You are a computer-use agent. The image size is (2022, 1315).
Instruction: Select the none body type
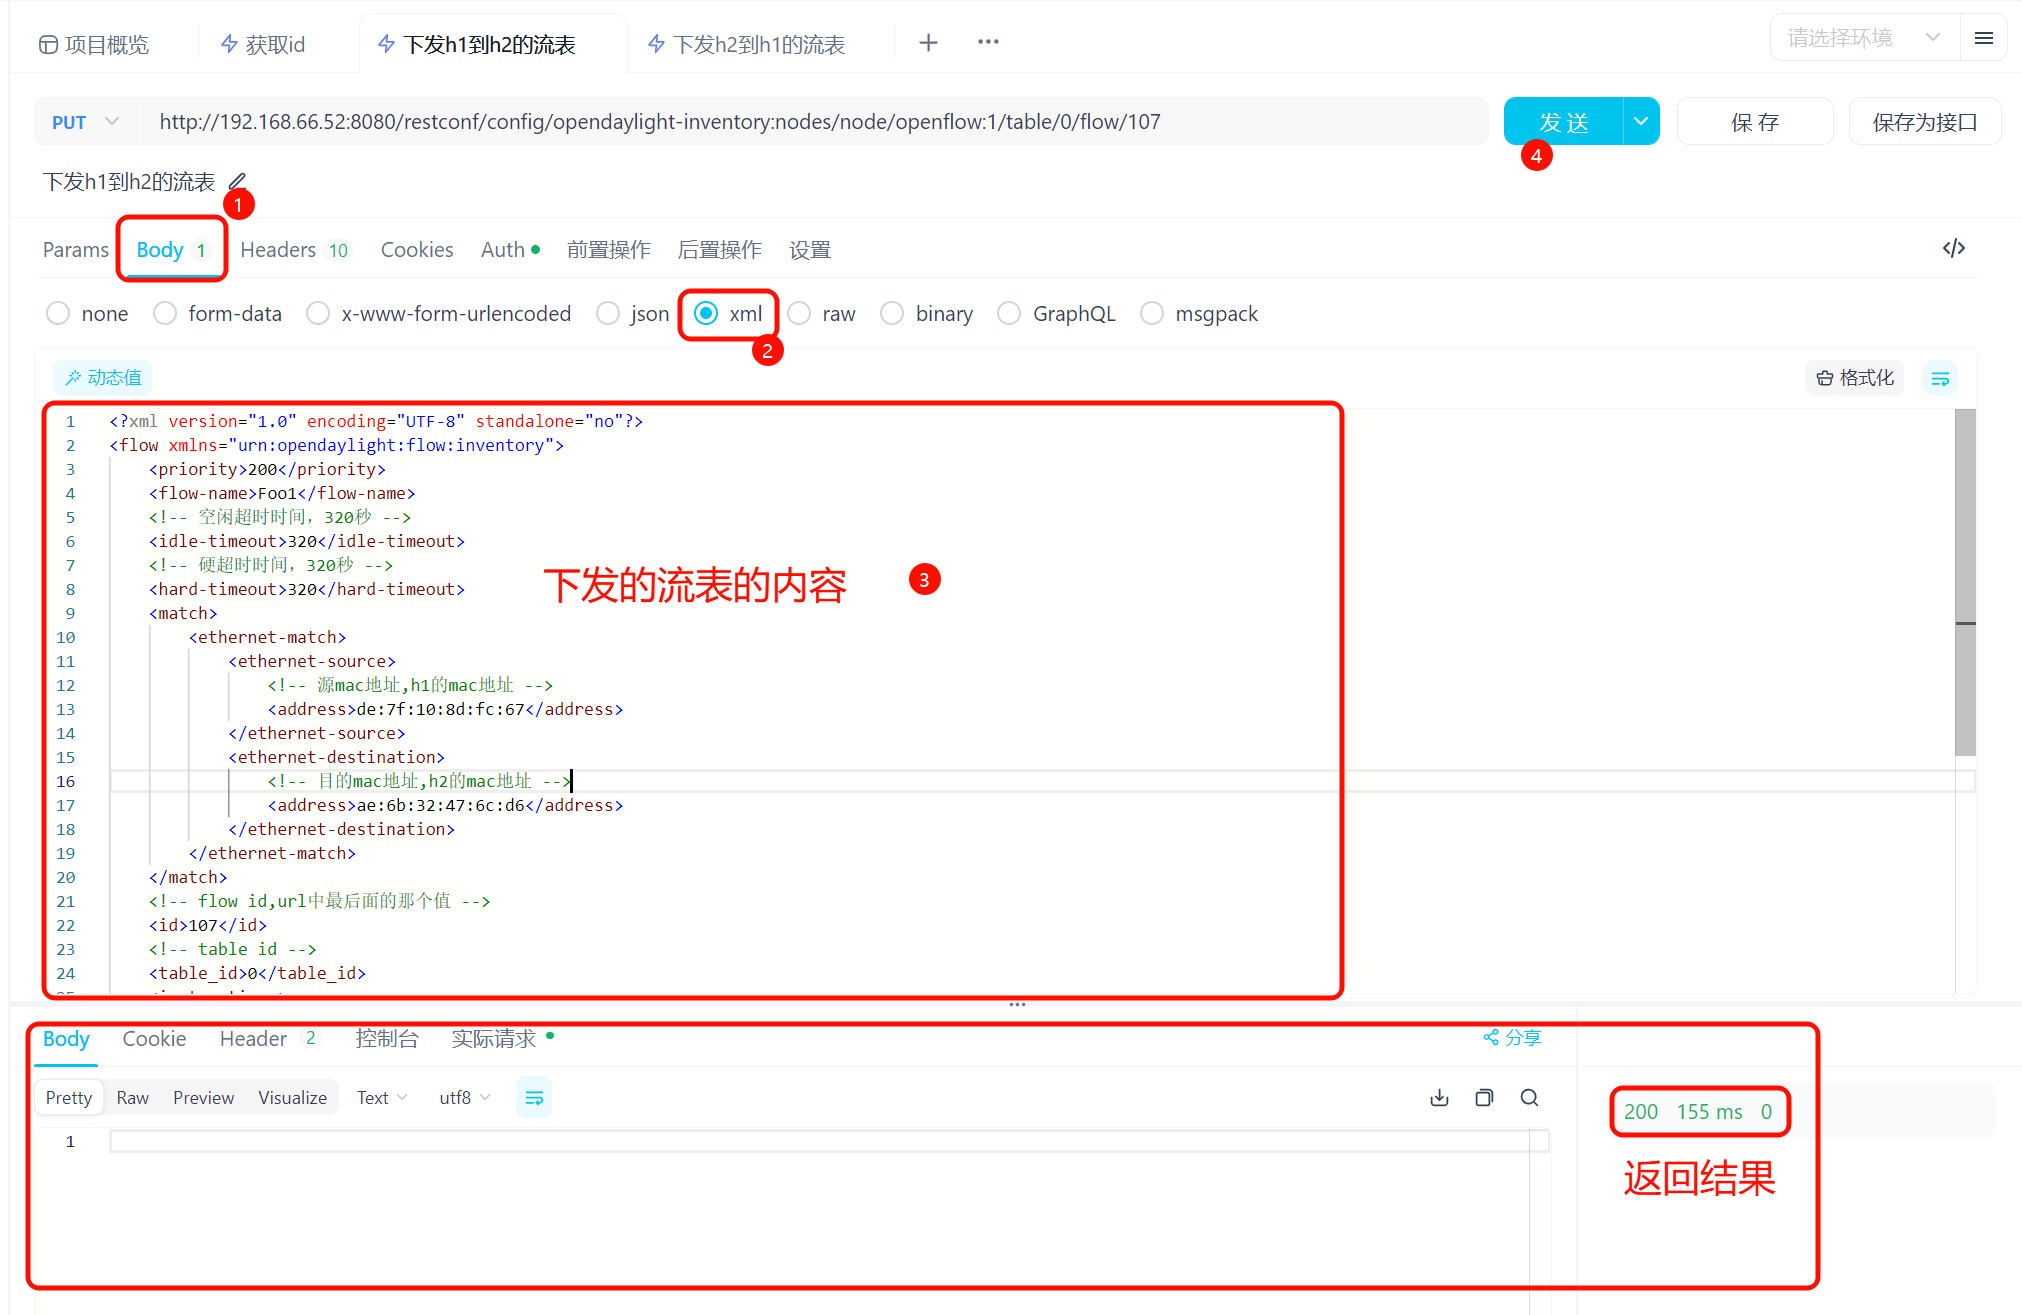[87, 314]
